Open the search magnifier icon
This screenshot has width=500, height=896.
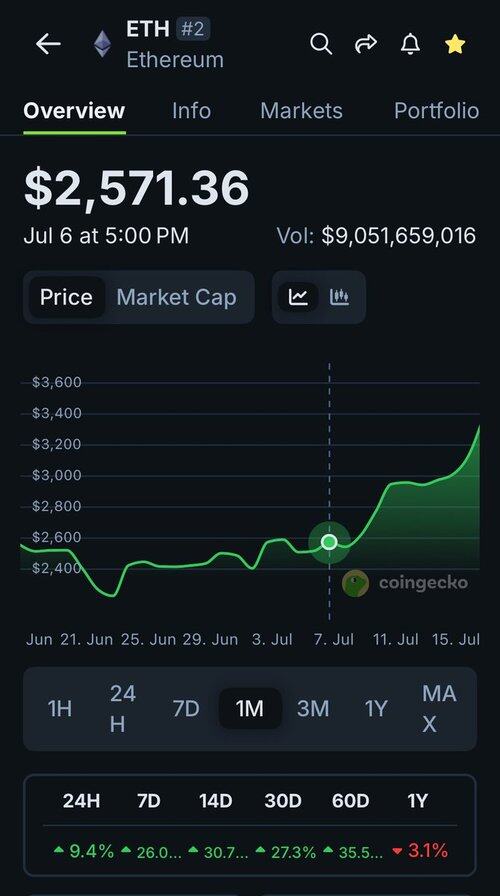(321, 43)
